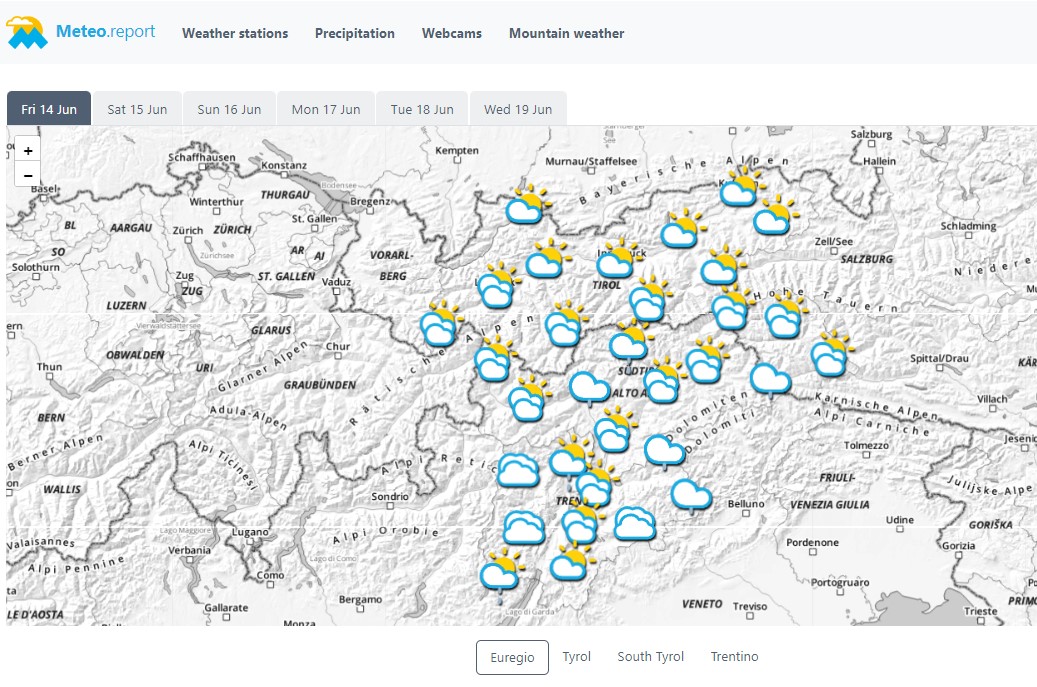
Task: Zoom out of the map
Action: point(28,175)
